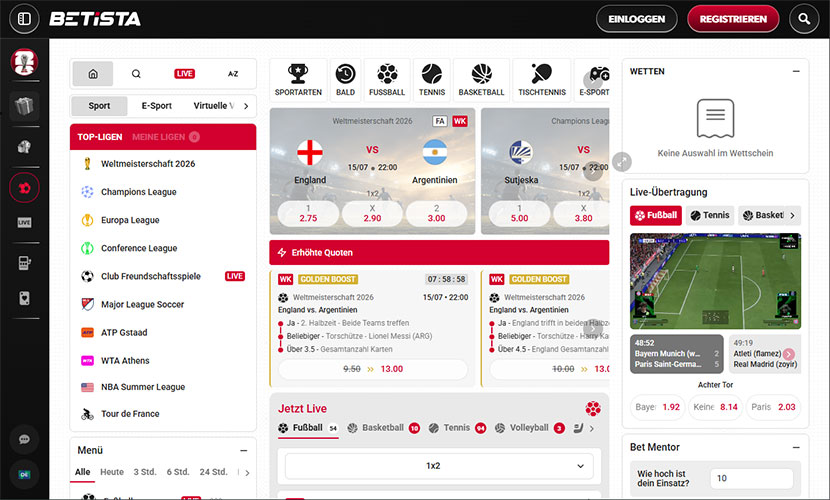Screen dimensions: 830x500
Task: Click the red football icon beside Jetzt Live
Action: point(593,408)
